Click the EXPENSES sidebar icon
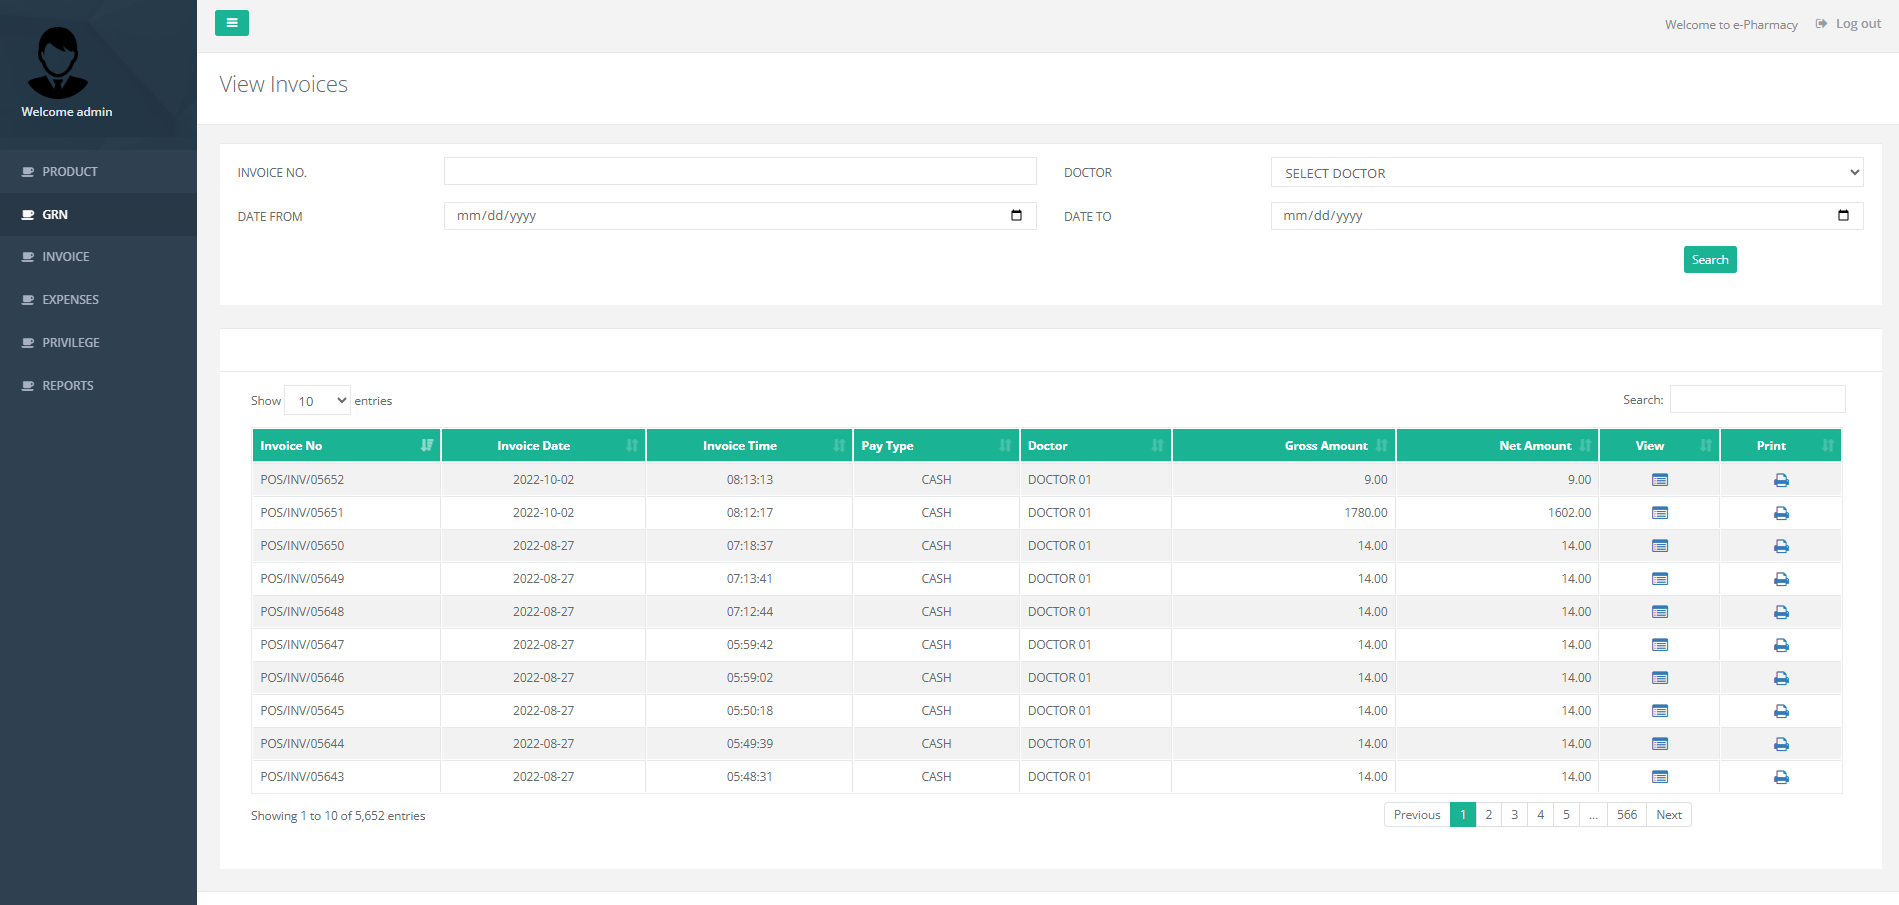 26,299
